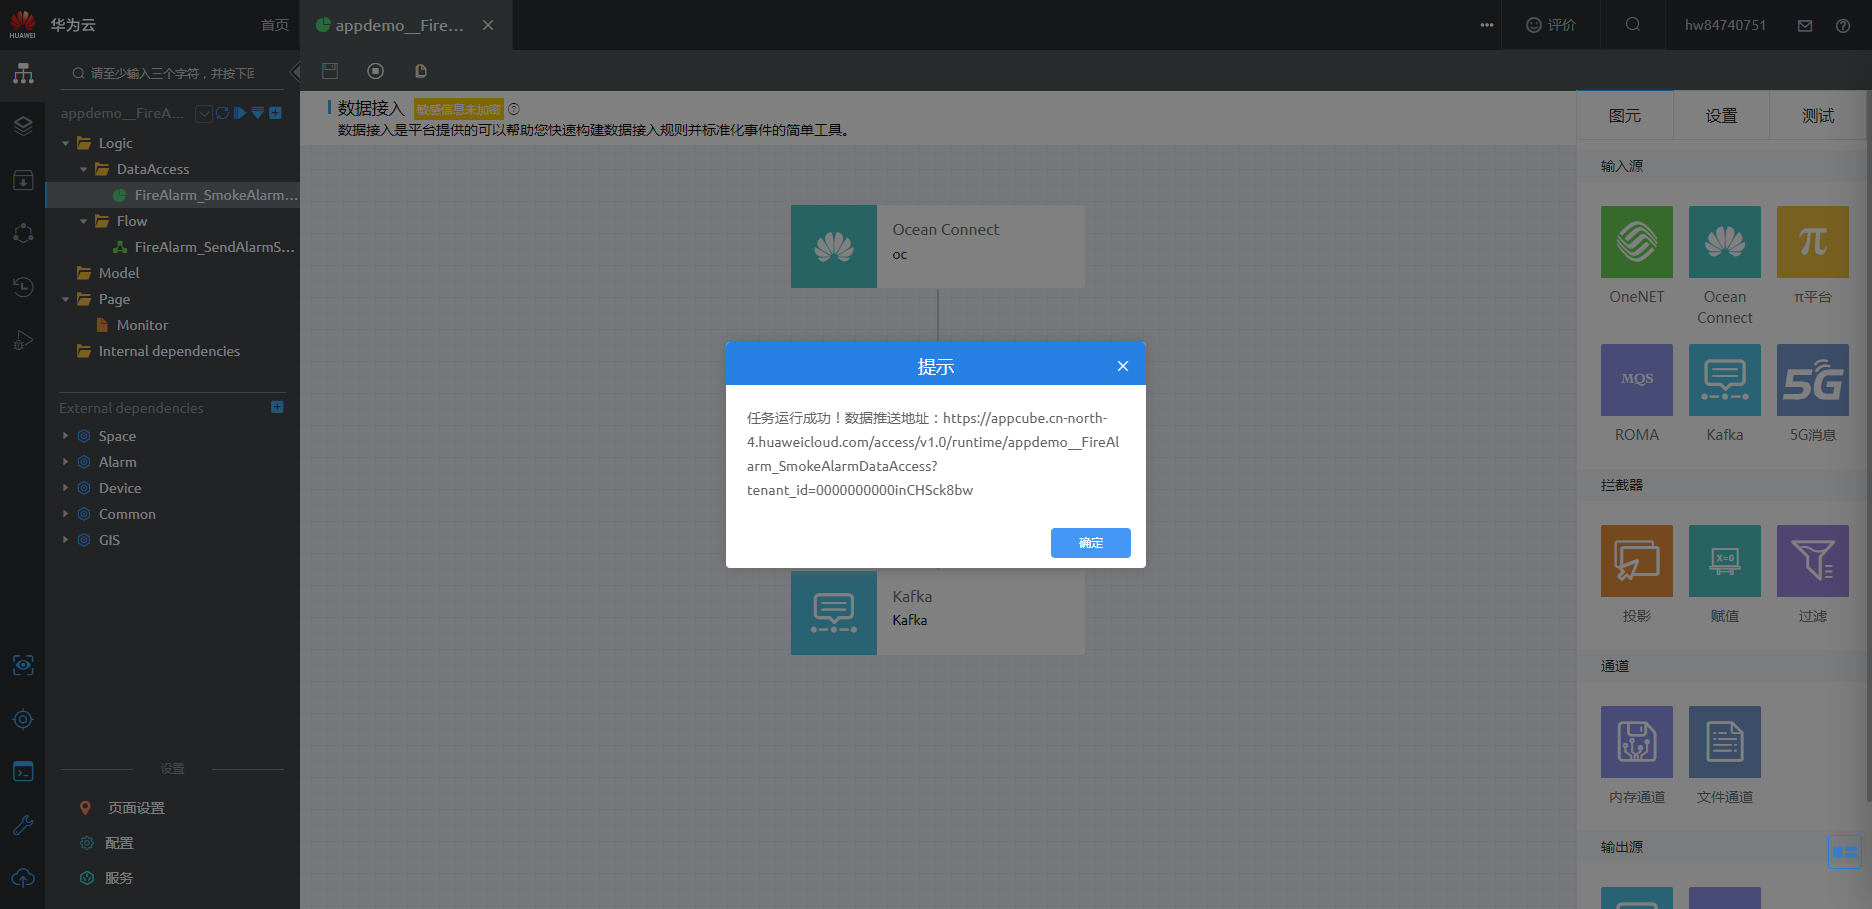The width and height of the screenshot is (1872, 909).
Task: Select the 5G消息 input source icon
Action: point(1813,380)
